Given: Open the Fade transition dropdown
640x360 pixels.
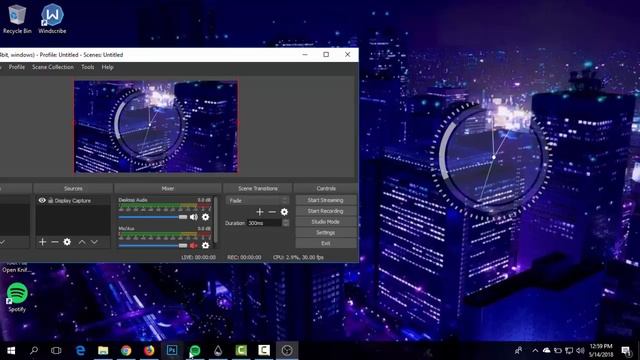Looking at the screenshot, I should pyautogui.click(x=257, y=200).
